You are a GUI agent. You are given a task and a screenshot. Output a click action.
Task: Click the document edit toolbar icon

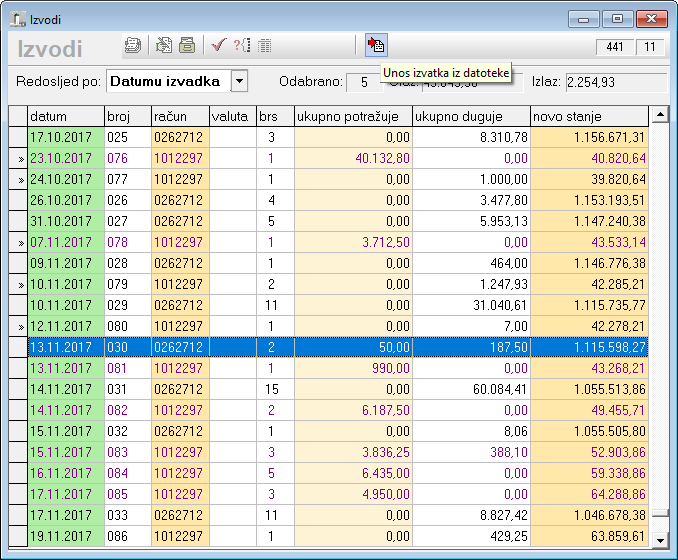(164, 45)
